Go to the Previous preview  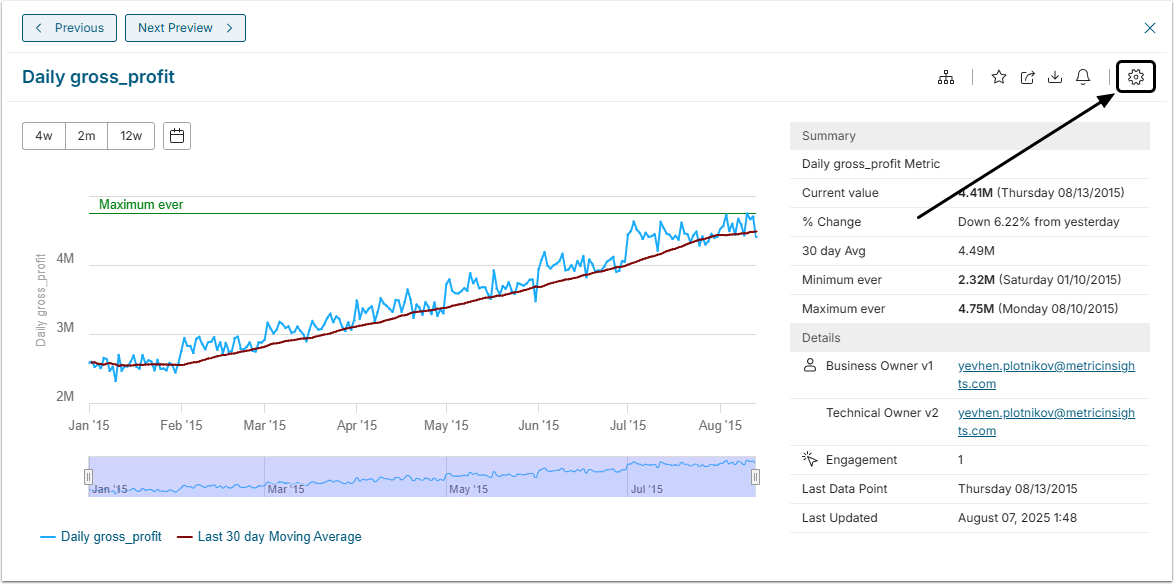click(x=70, y=28)
